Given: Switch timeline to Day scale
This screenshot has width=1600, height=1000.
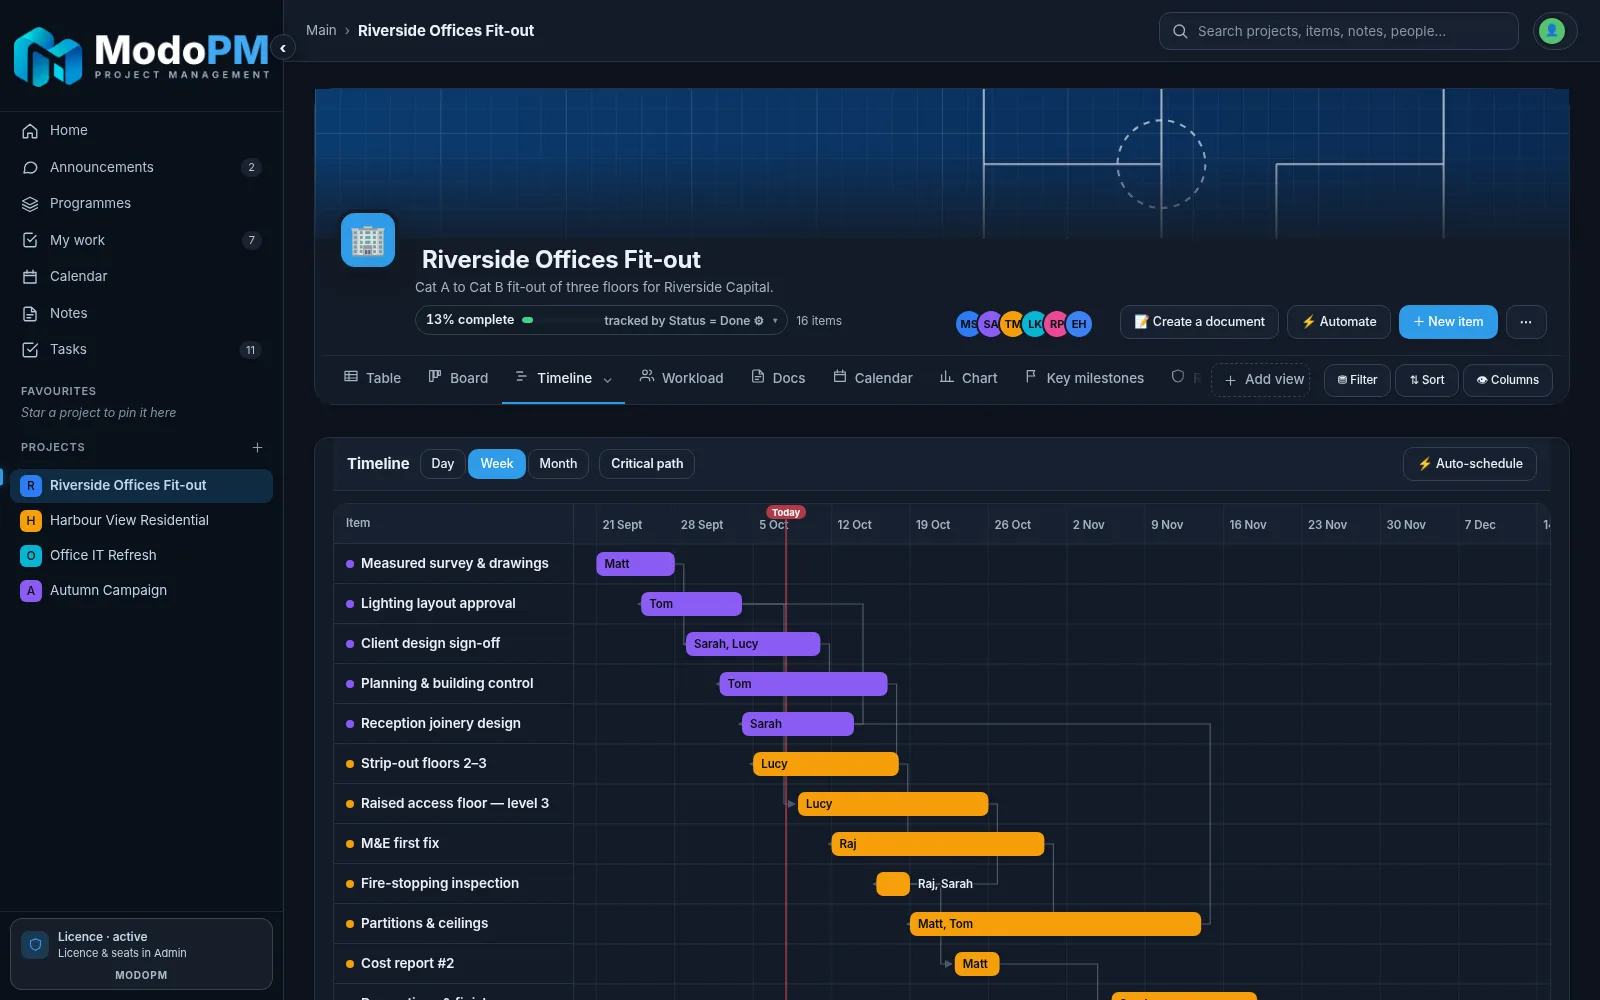Looking at the screenshot, I should (x=443, y=464).
